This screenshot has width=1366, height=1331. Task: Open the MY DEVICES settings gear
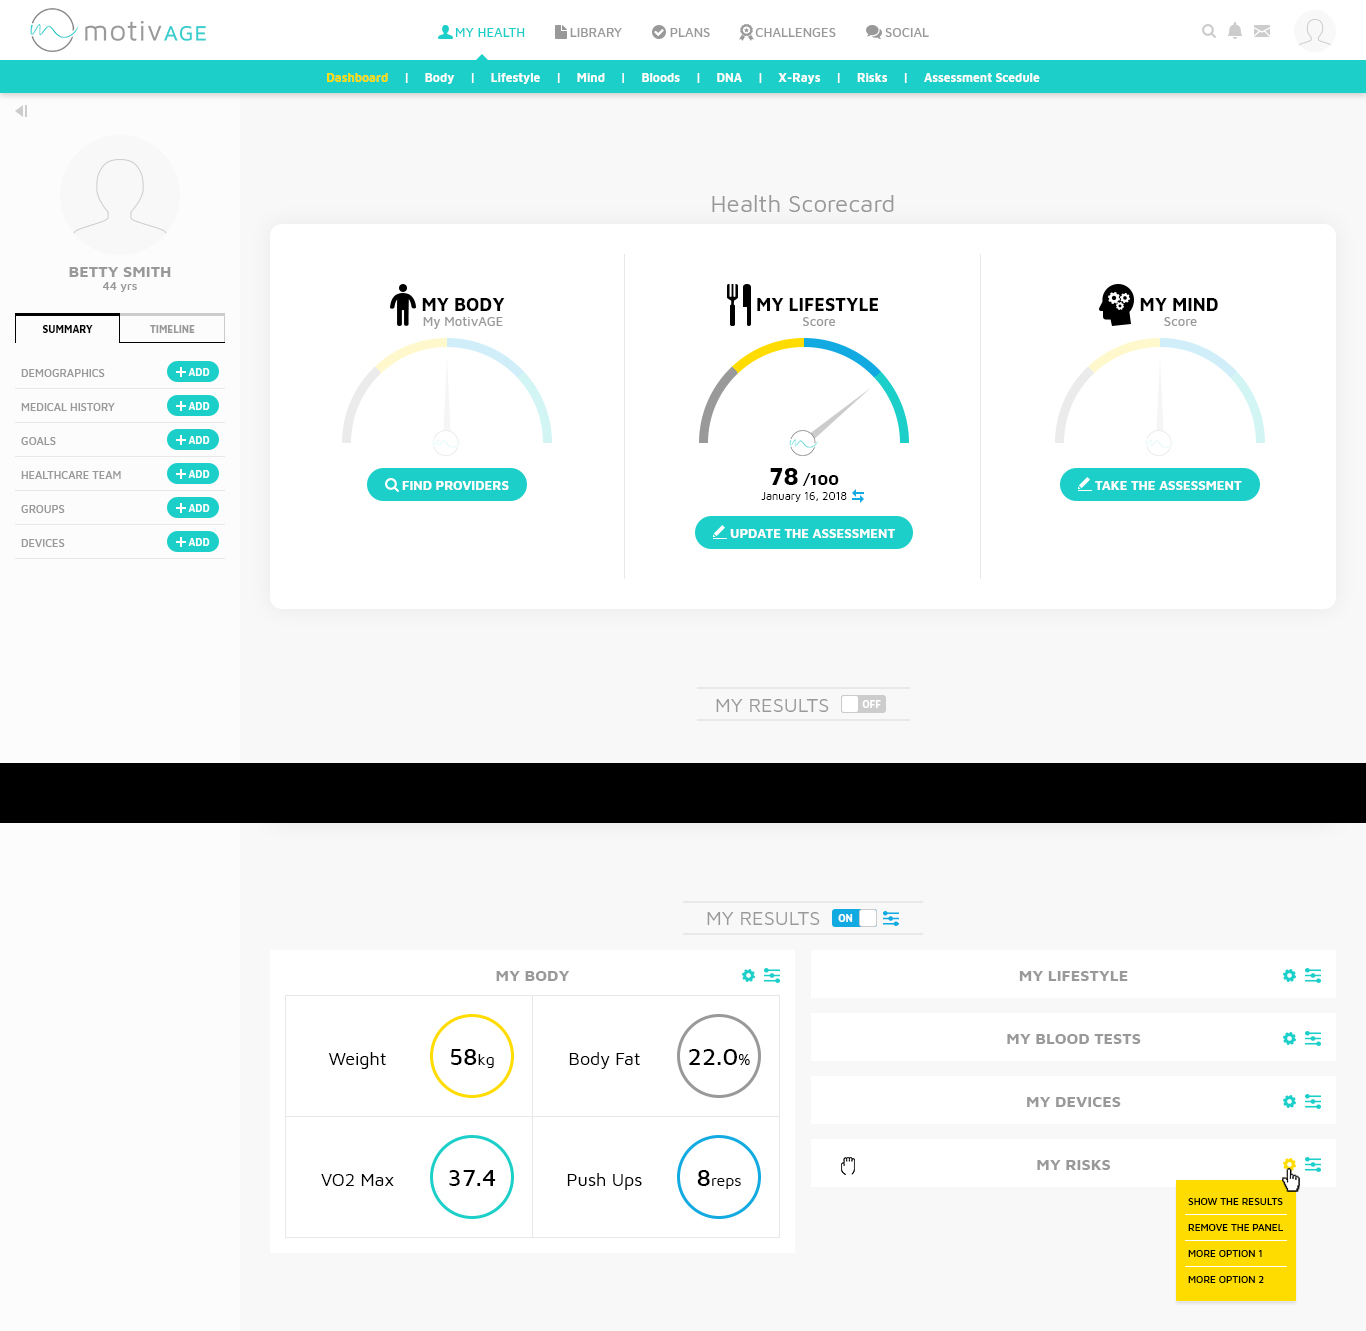[1289, 1101]
